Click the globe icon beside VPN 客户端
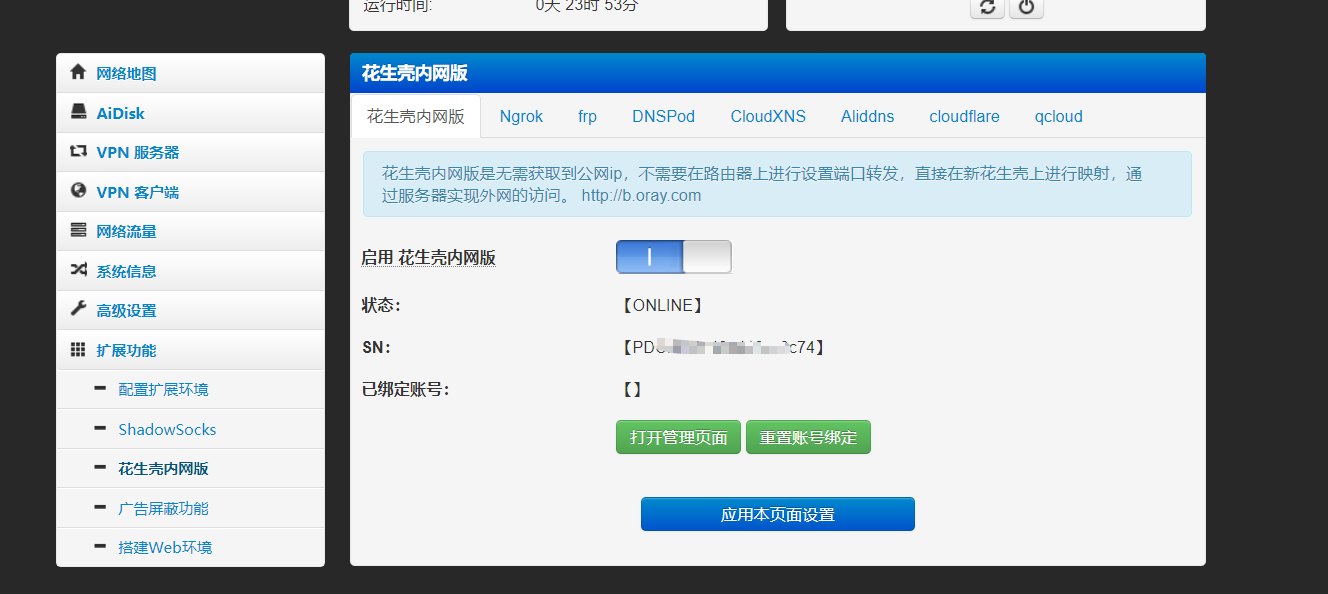The image size is (1328, 594). click(78, 191)
